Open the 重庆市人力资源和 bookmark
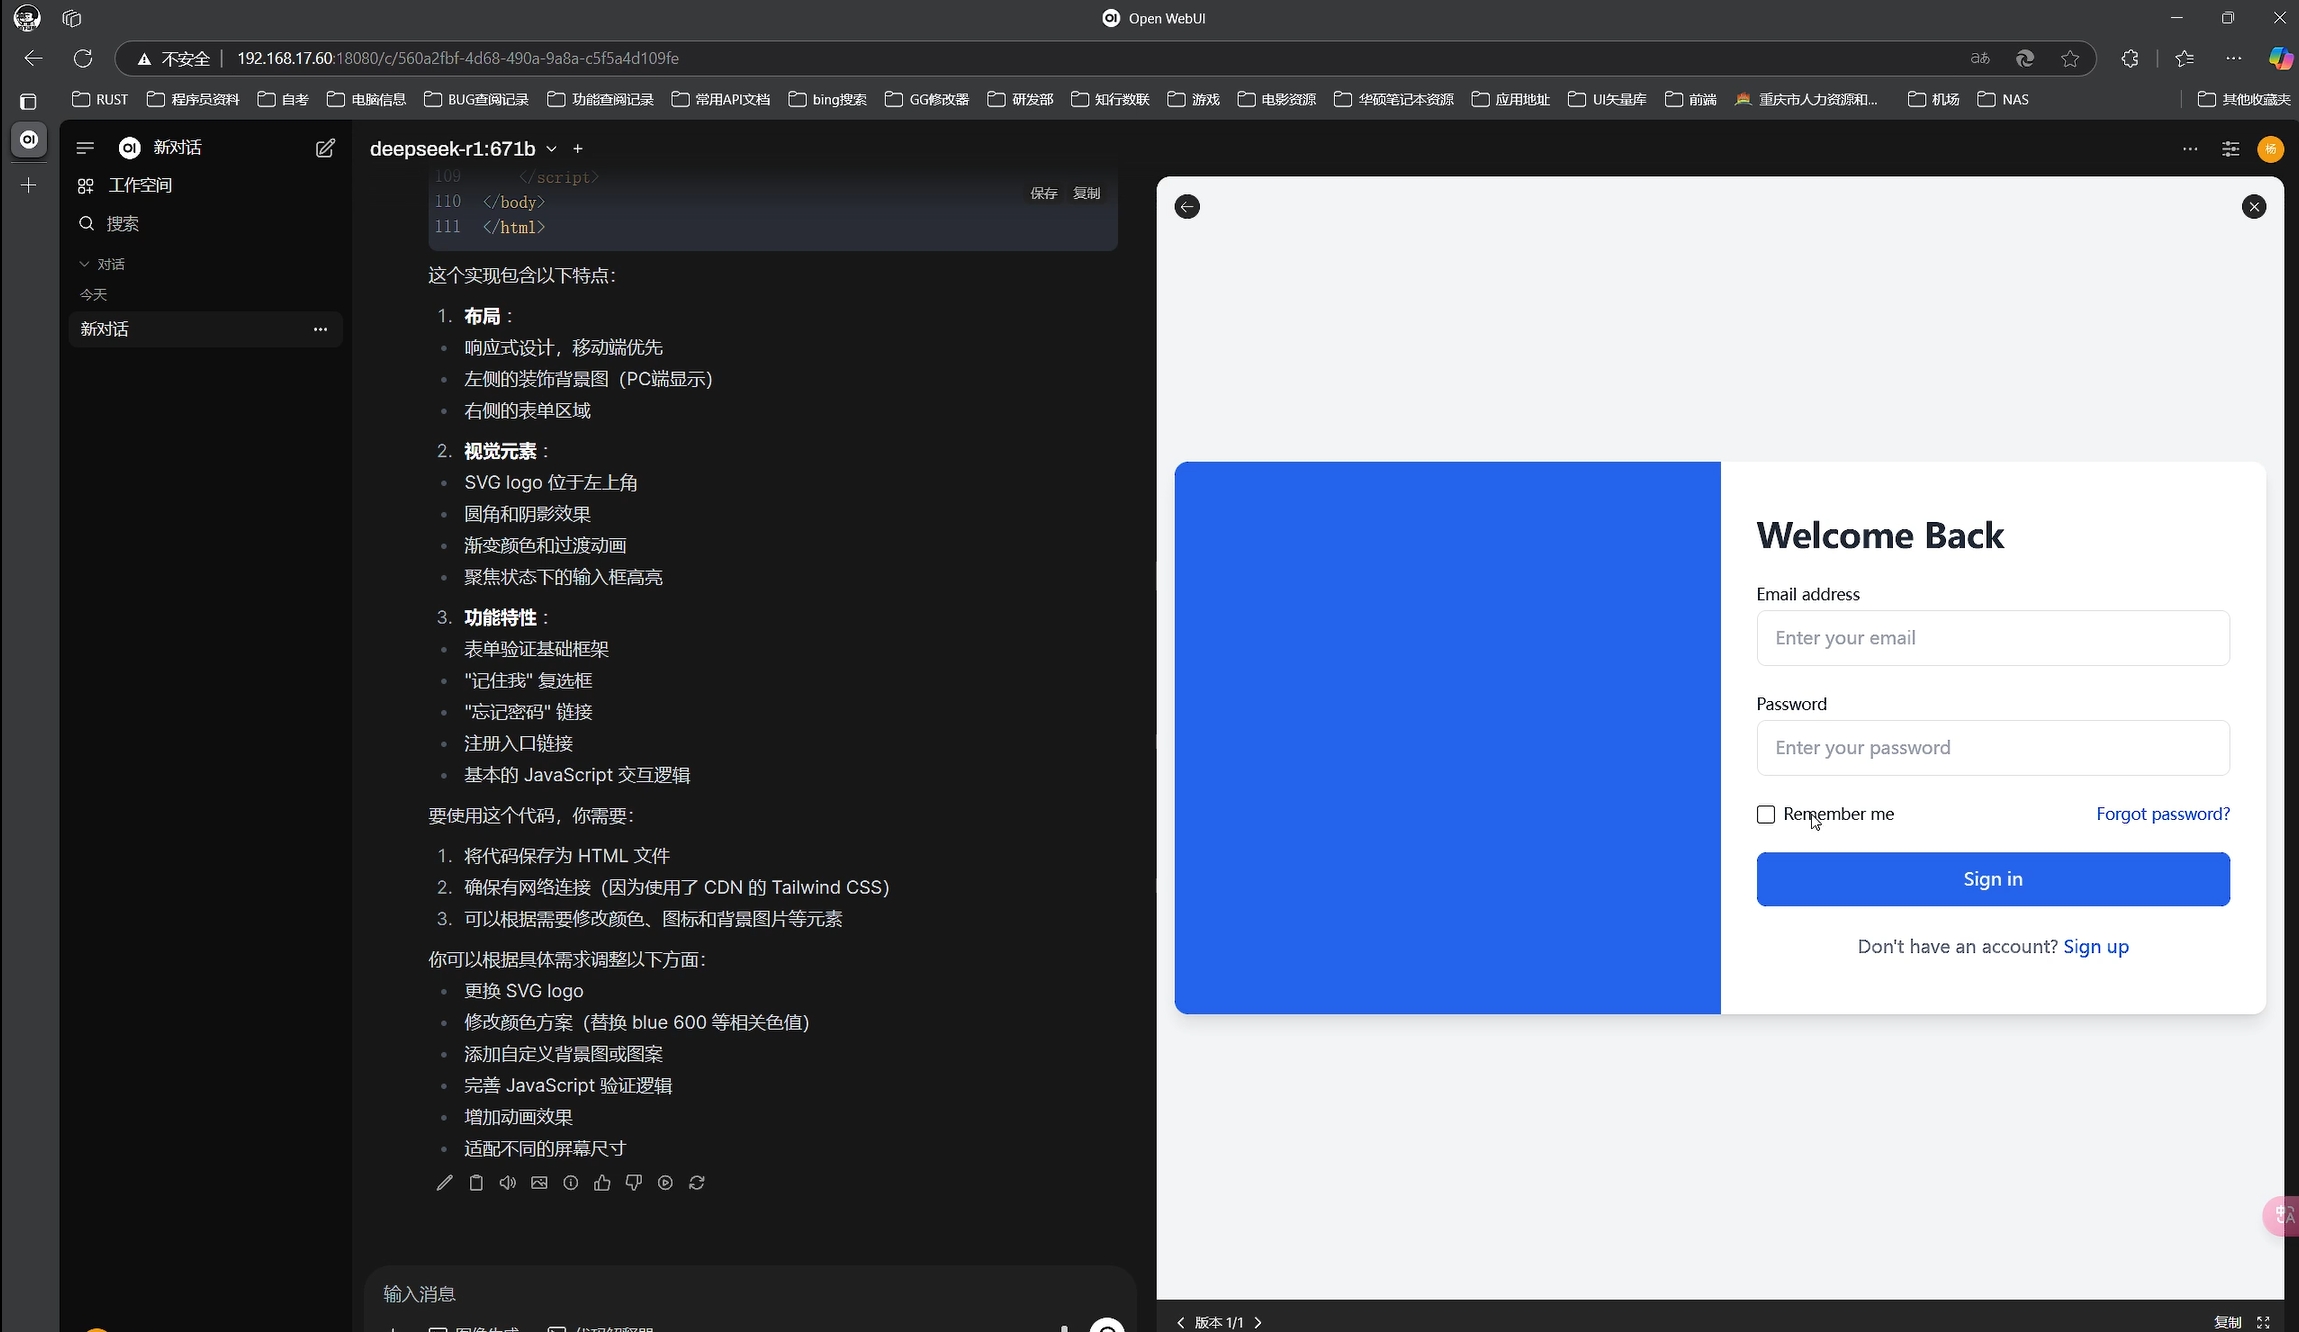Viewport: 2299px width, 1332px height. coord(1807,99)
